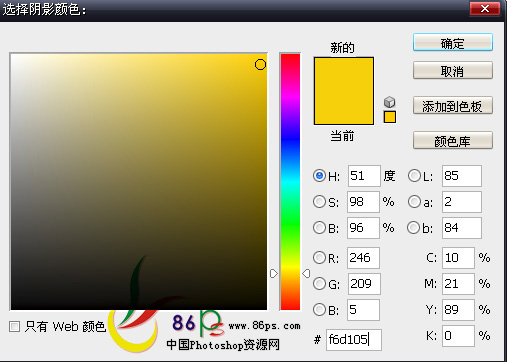Click the right hue slider arrow handle
This screenshot has height=362, width=507.
coord(306,274)
